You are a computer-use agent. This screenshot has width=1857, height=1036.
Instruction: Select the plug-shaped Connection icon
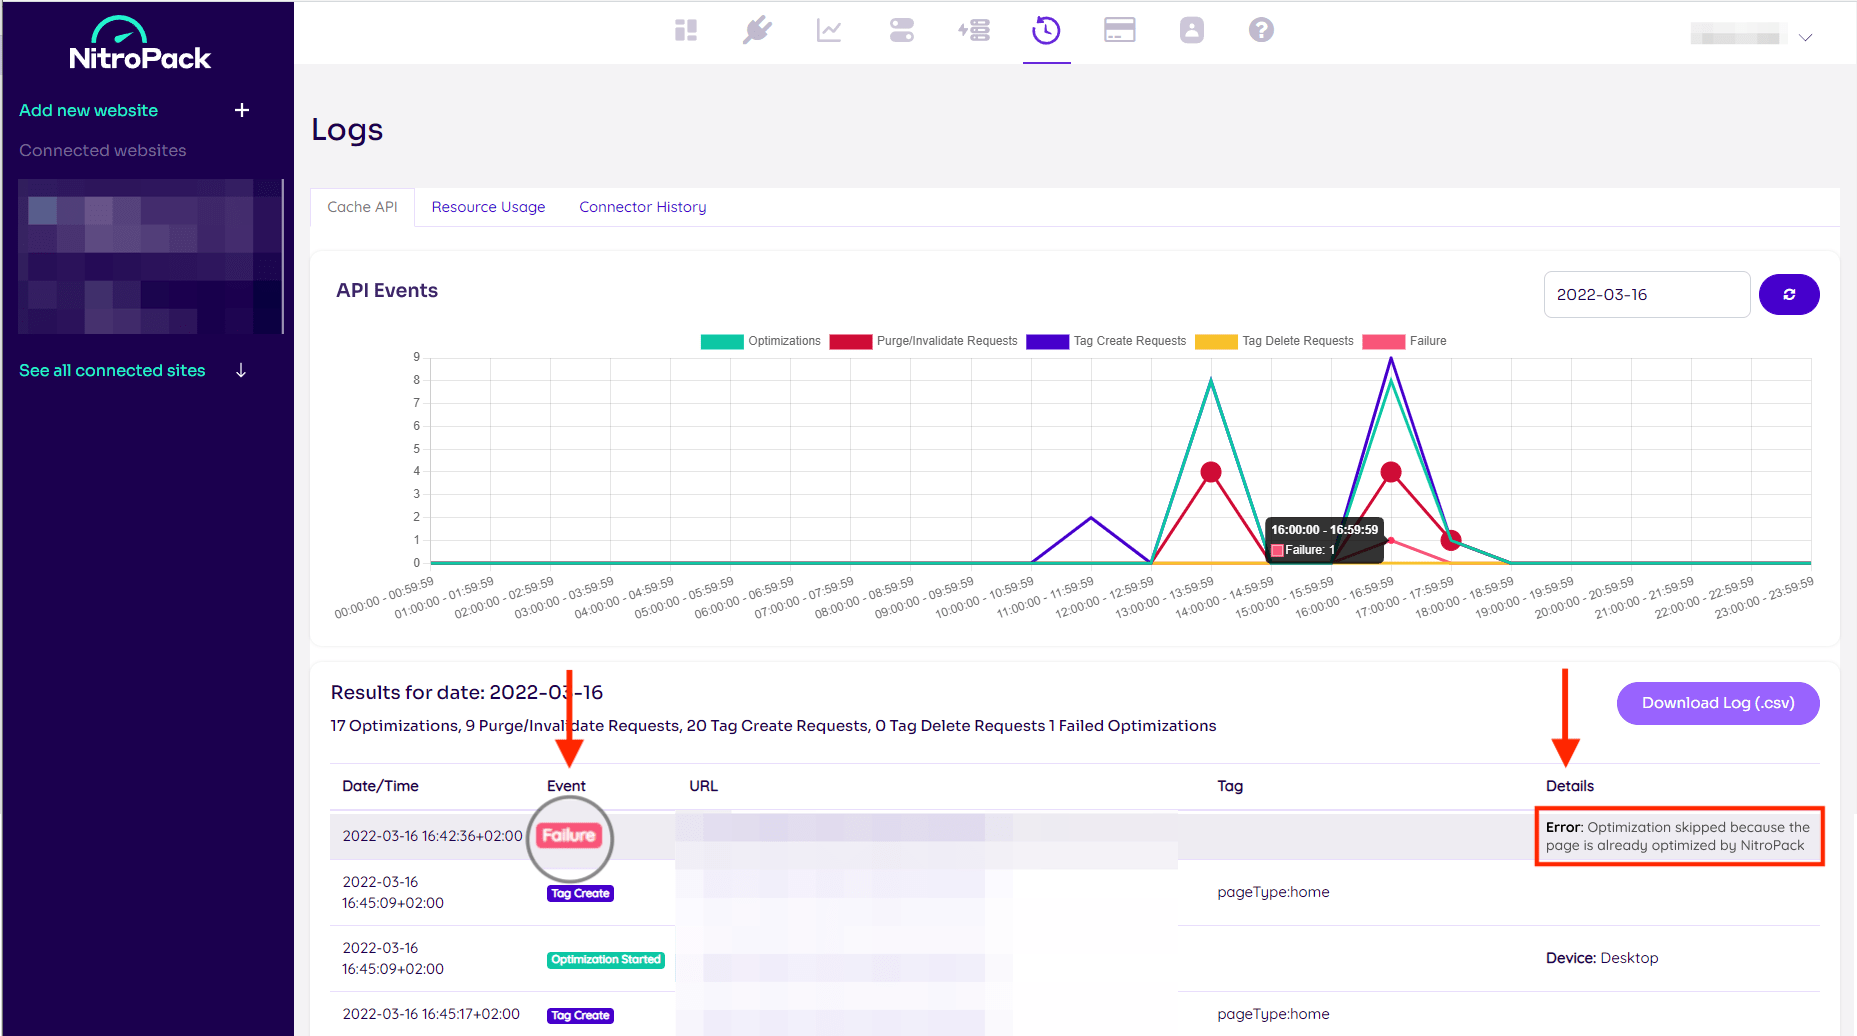point(757,30)
